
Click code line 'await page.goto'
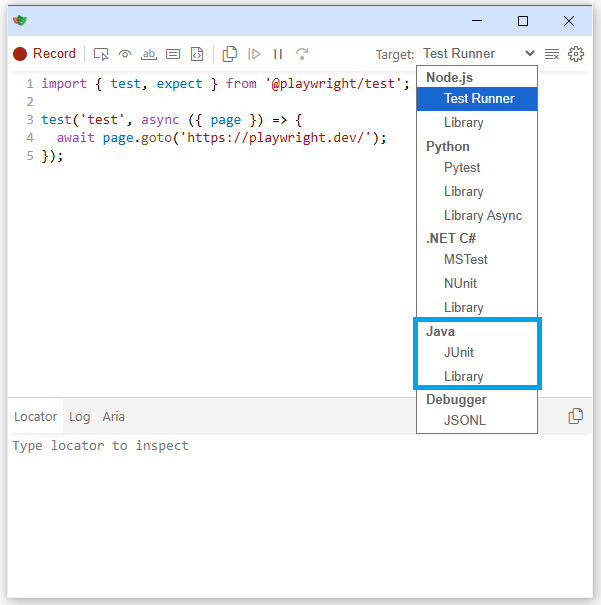(x=221, y=138)
